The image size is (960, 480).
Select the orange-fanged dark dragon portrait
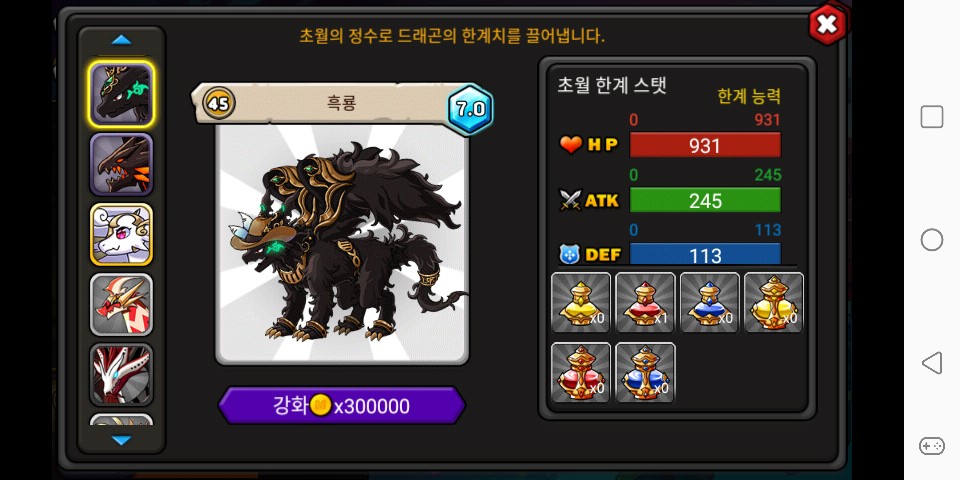[x=121, y=164]
